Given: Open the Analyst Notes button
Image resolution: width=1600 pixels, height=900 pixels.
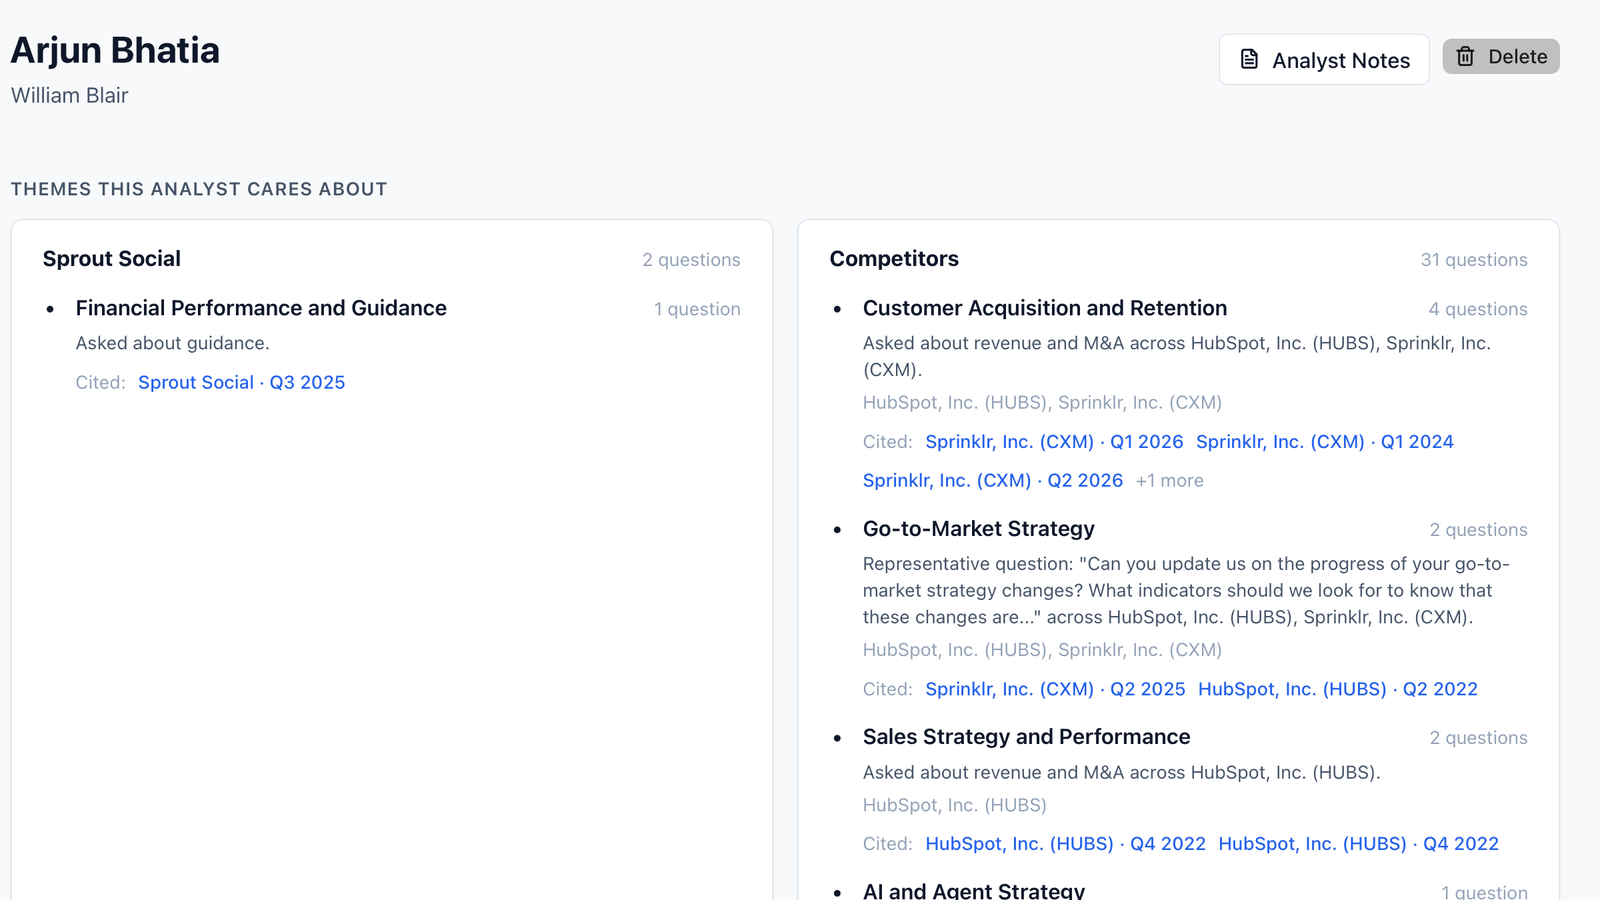Looking at the screenshot, I should [1323, 60].
